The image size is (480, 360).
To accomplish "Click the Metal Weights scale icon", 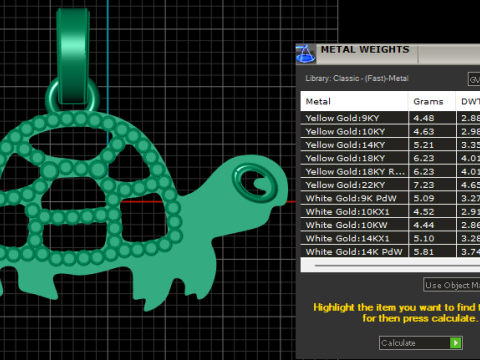I will [x=305, y=53].
